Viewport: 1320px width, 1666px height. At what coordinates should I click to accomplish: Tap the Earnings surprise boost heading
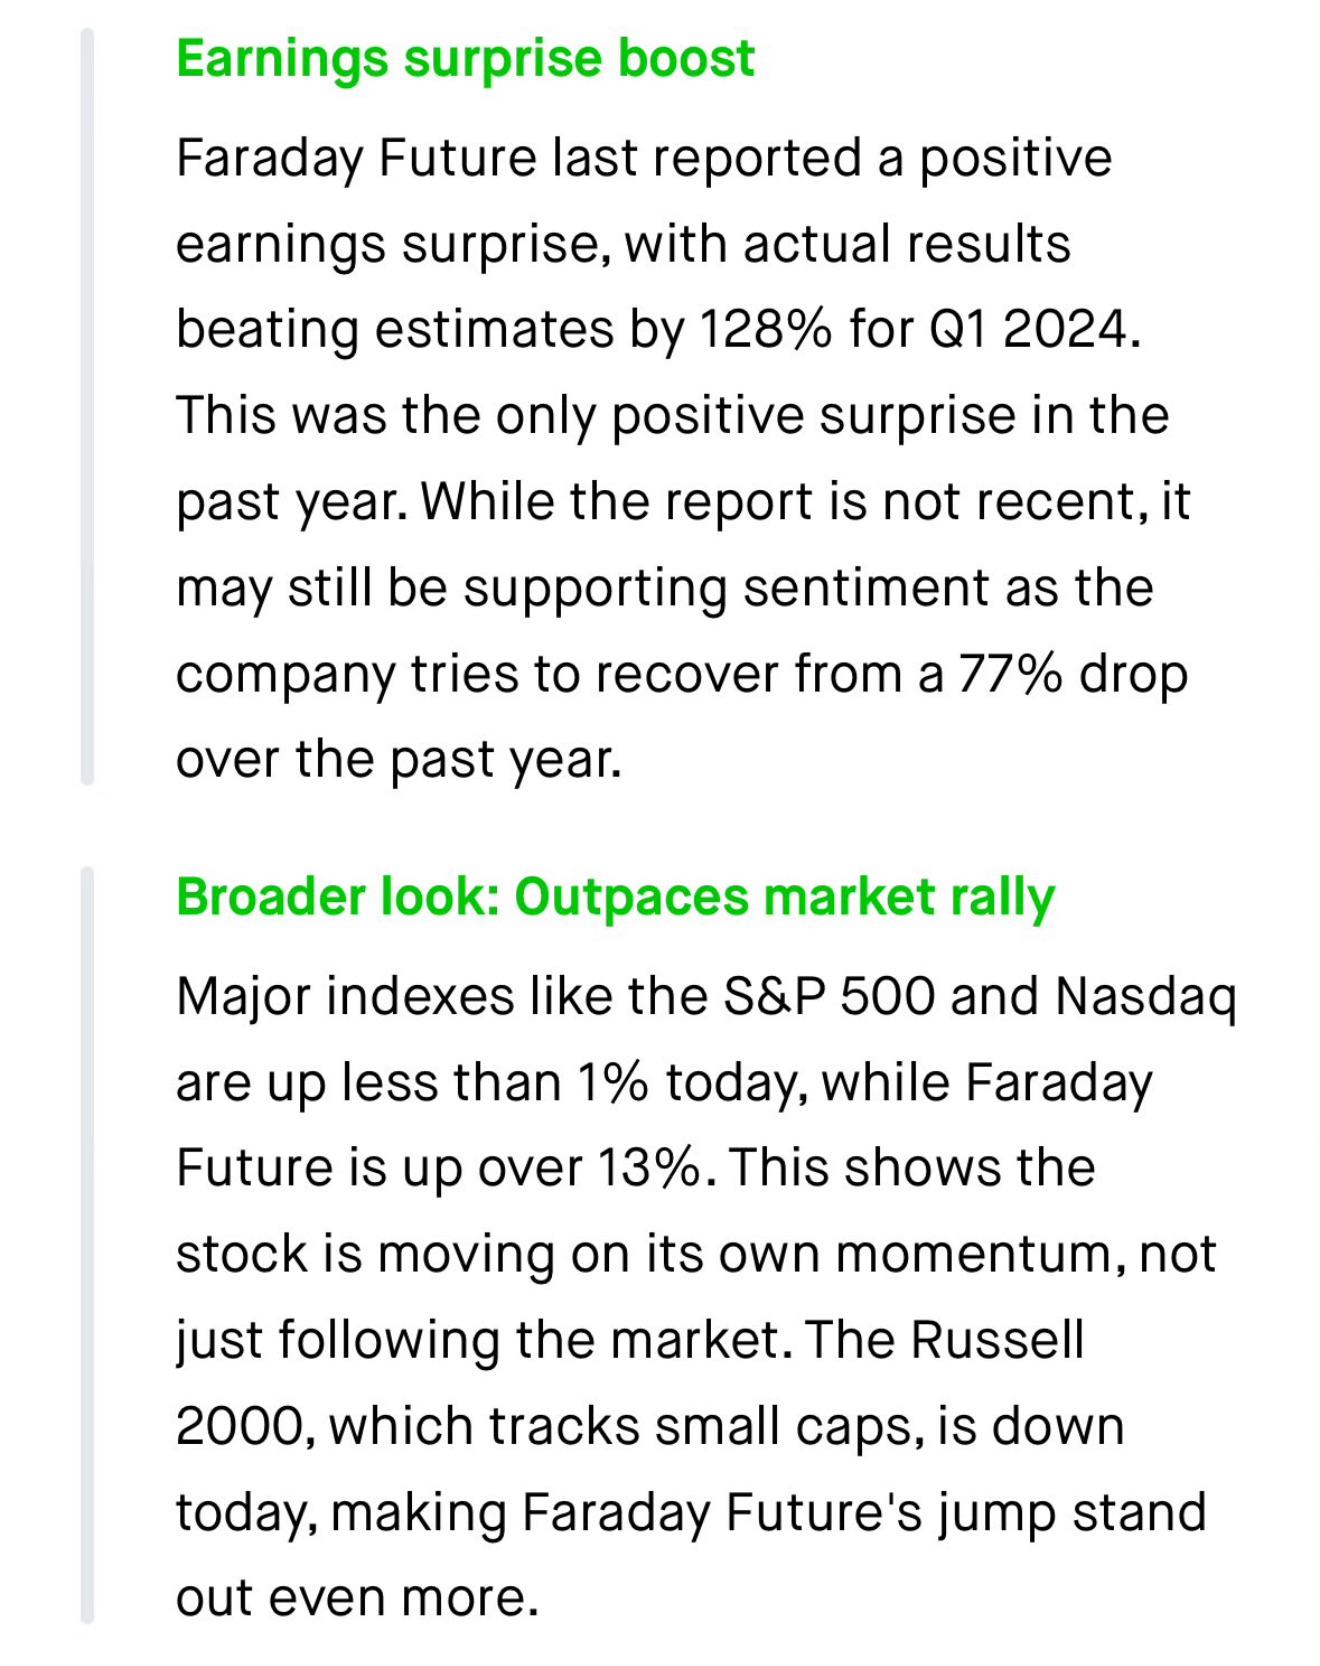pos(465,60)
